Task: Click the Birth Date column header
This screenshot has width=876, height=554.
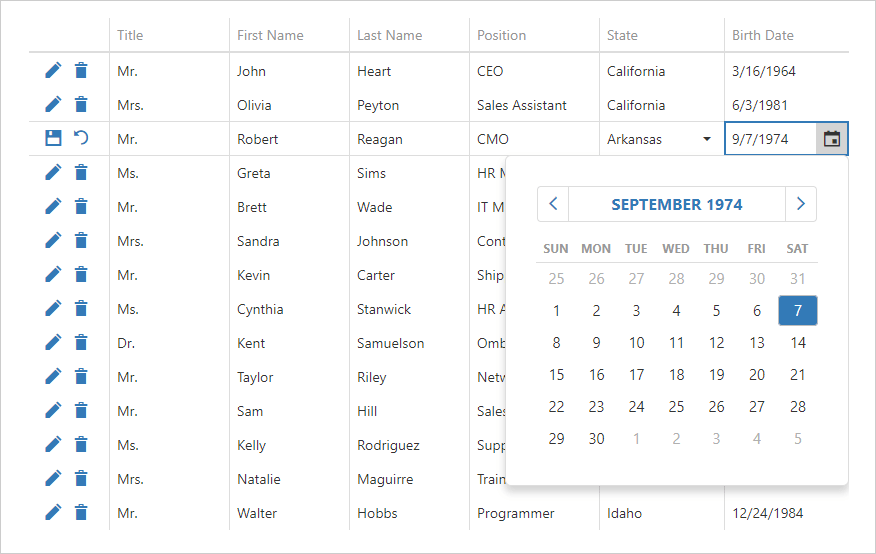Action: point(763,35)
